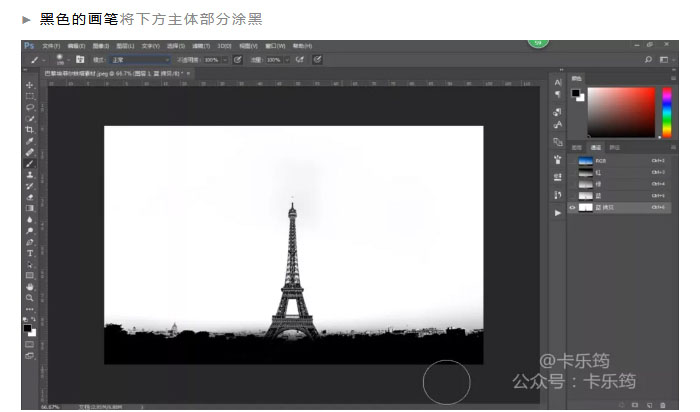700x412 pixels.
Task: Toggle visibility of the RGB channel
Action: pyautogui.click(x=572, y=161)
